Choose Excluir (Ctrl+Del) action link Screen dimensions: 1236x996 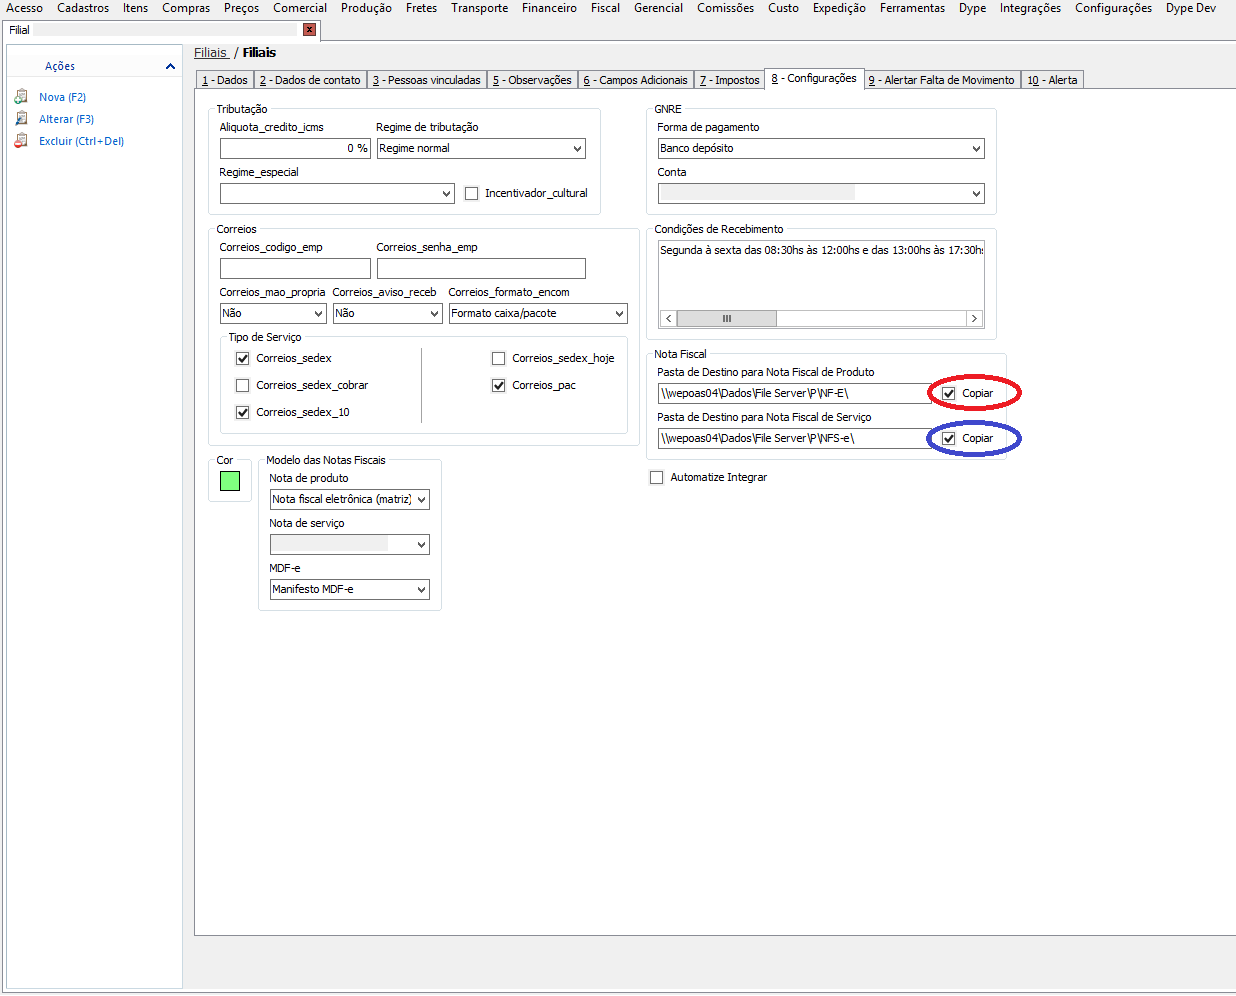click(x=81, y=141)
